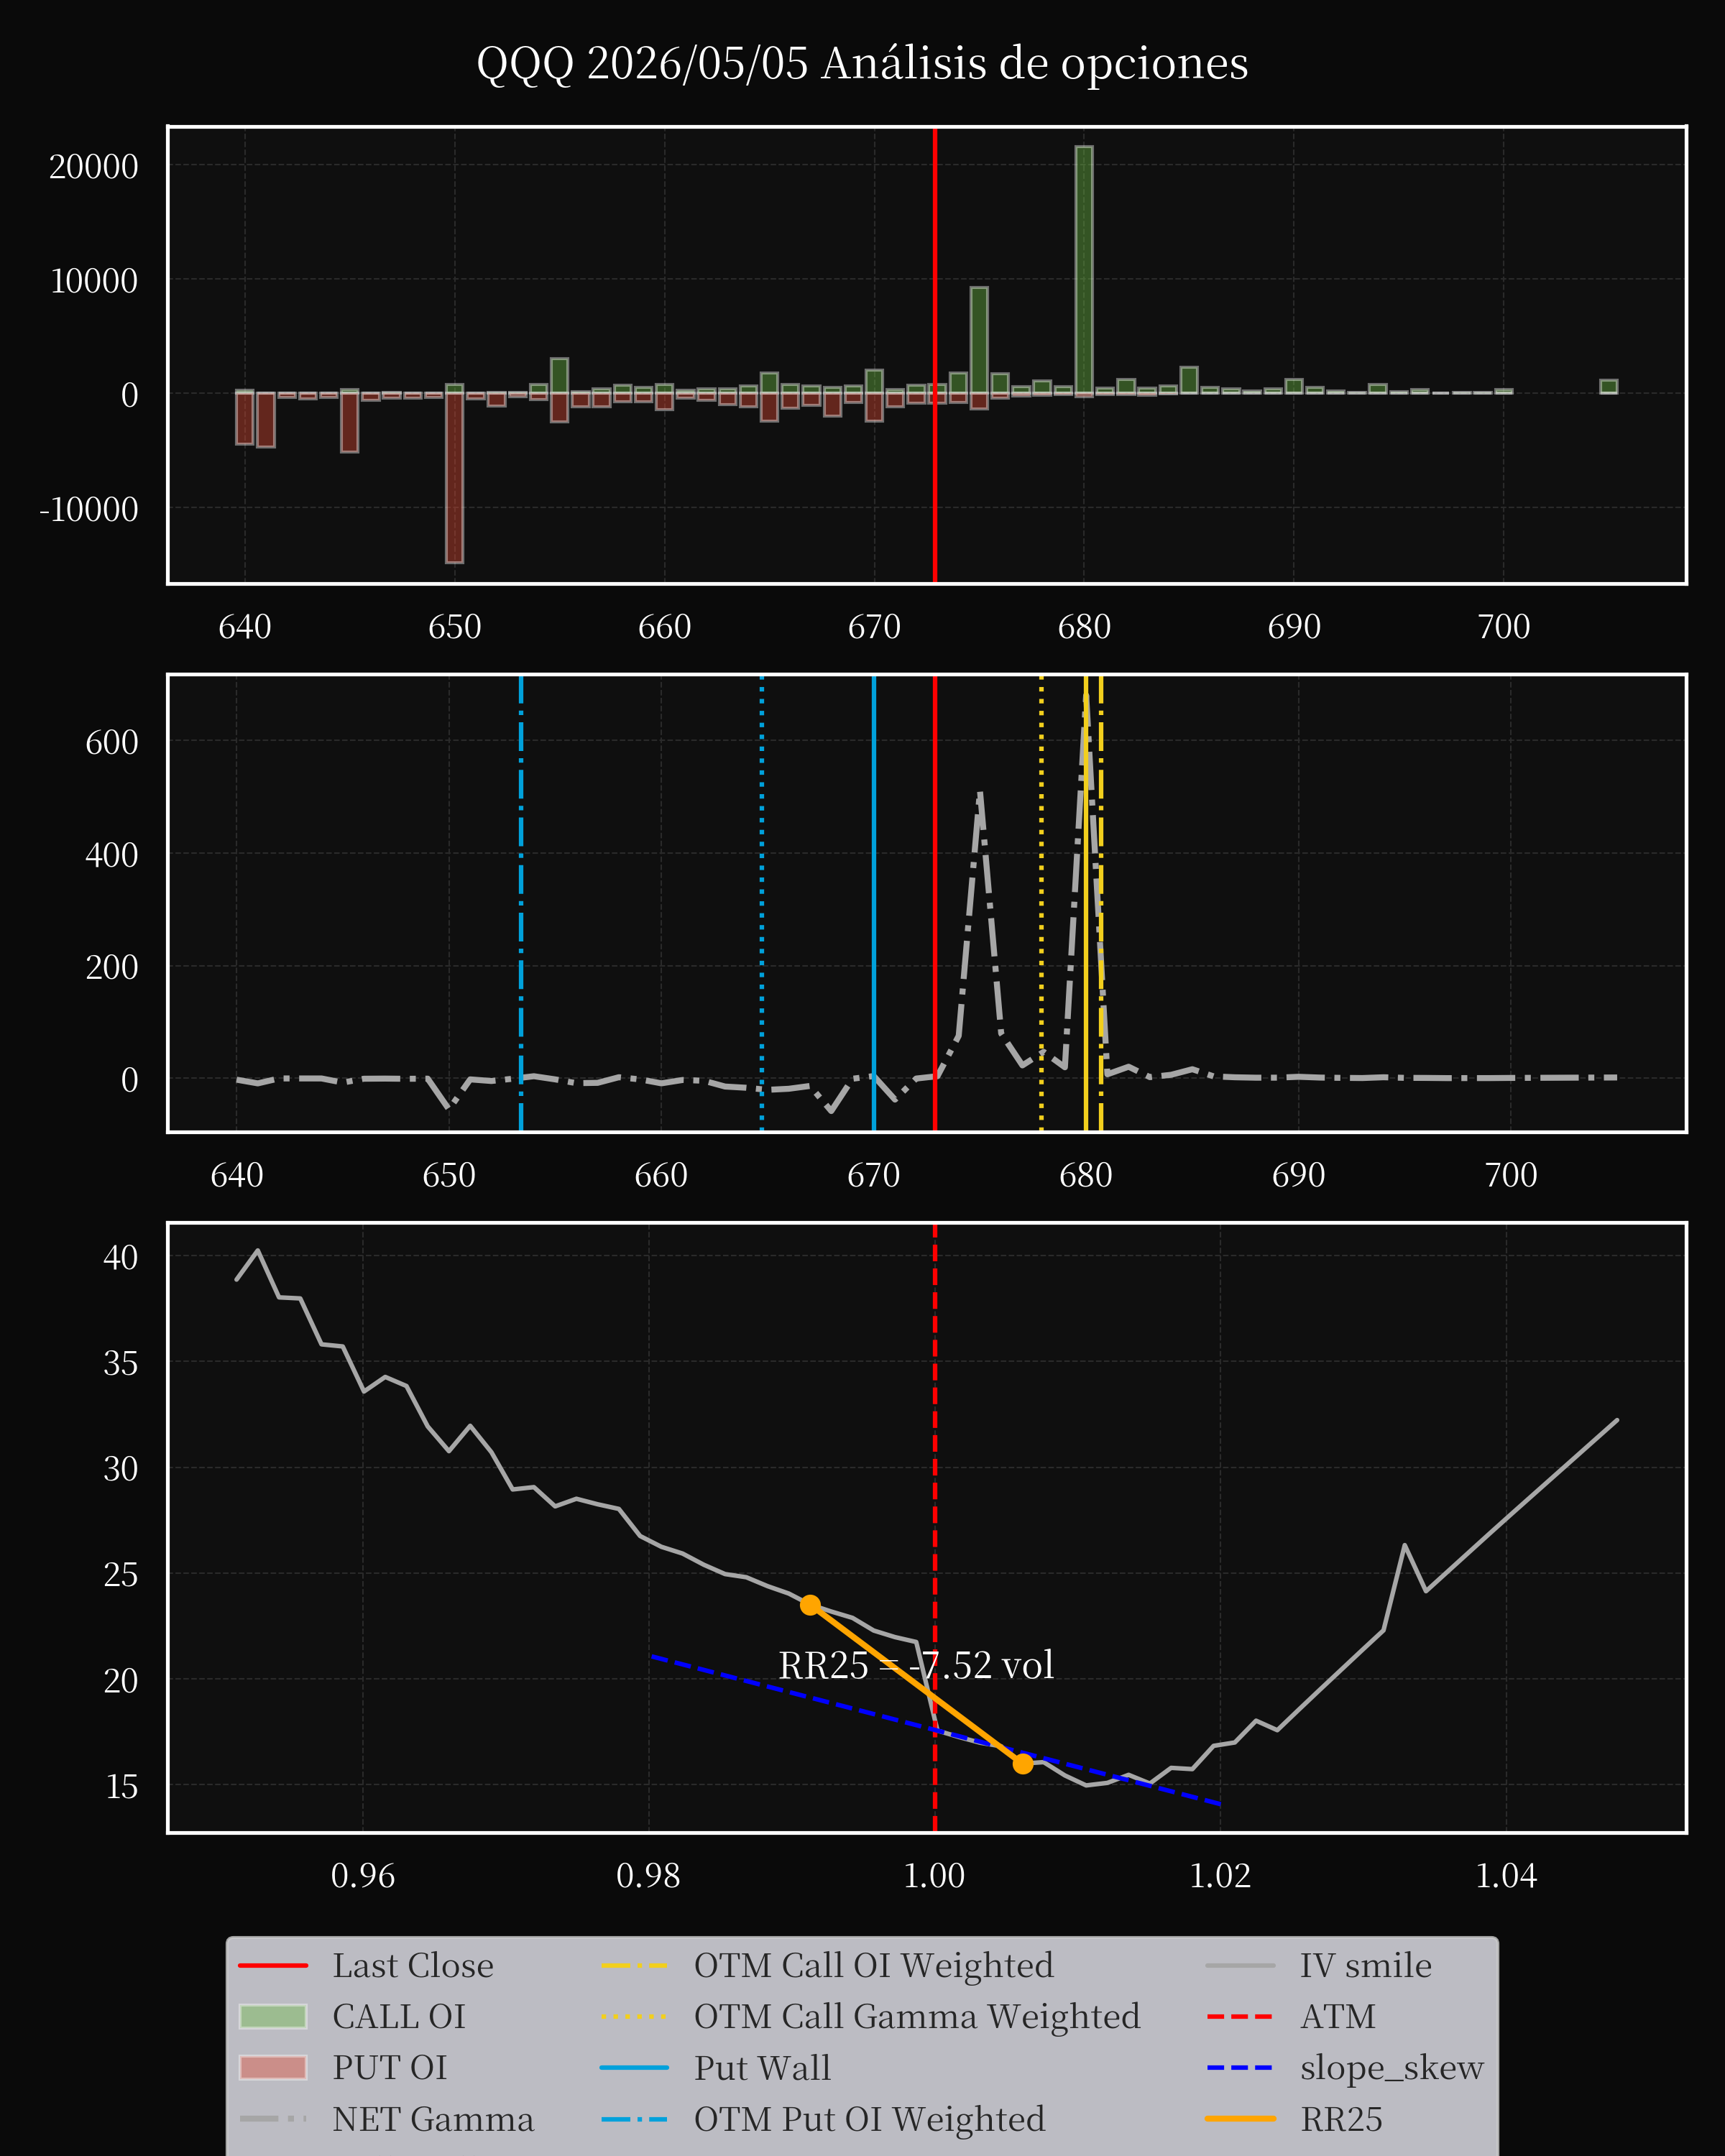Viewport: 1725px width, 2156px height.
Task: Click the '10000' y-axis label
Action: click(94, 281)
